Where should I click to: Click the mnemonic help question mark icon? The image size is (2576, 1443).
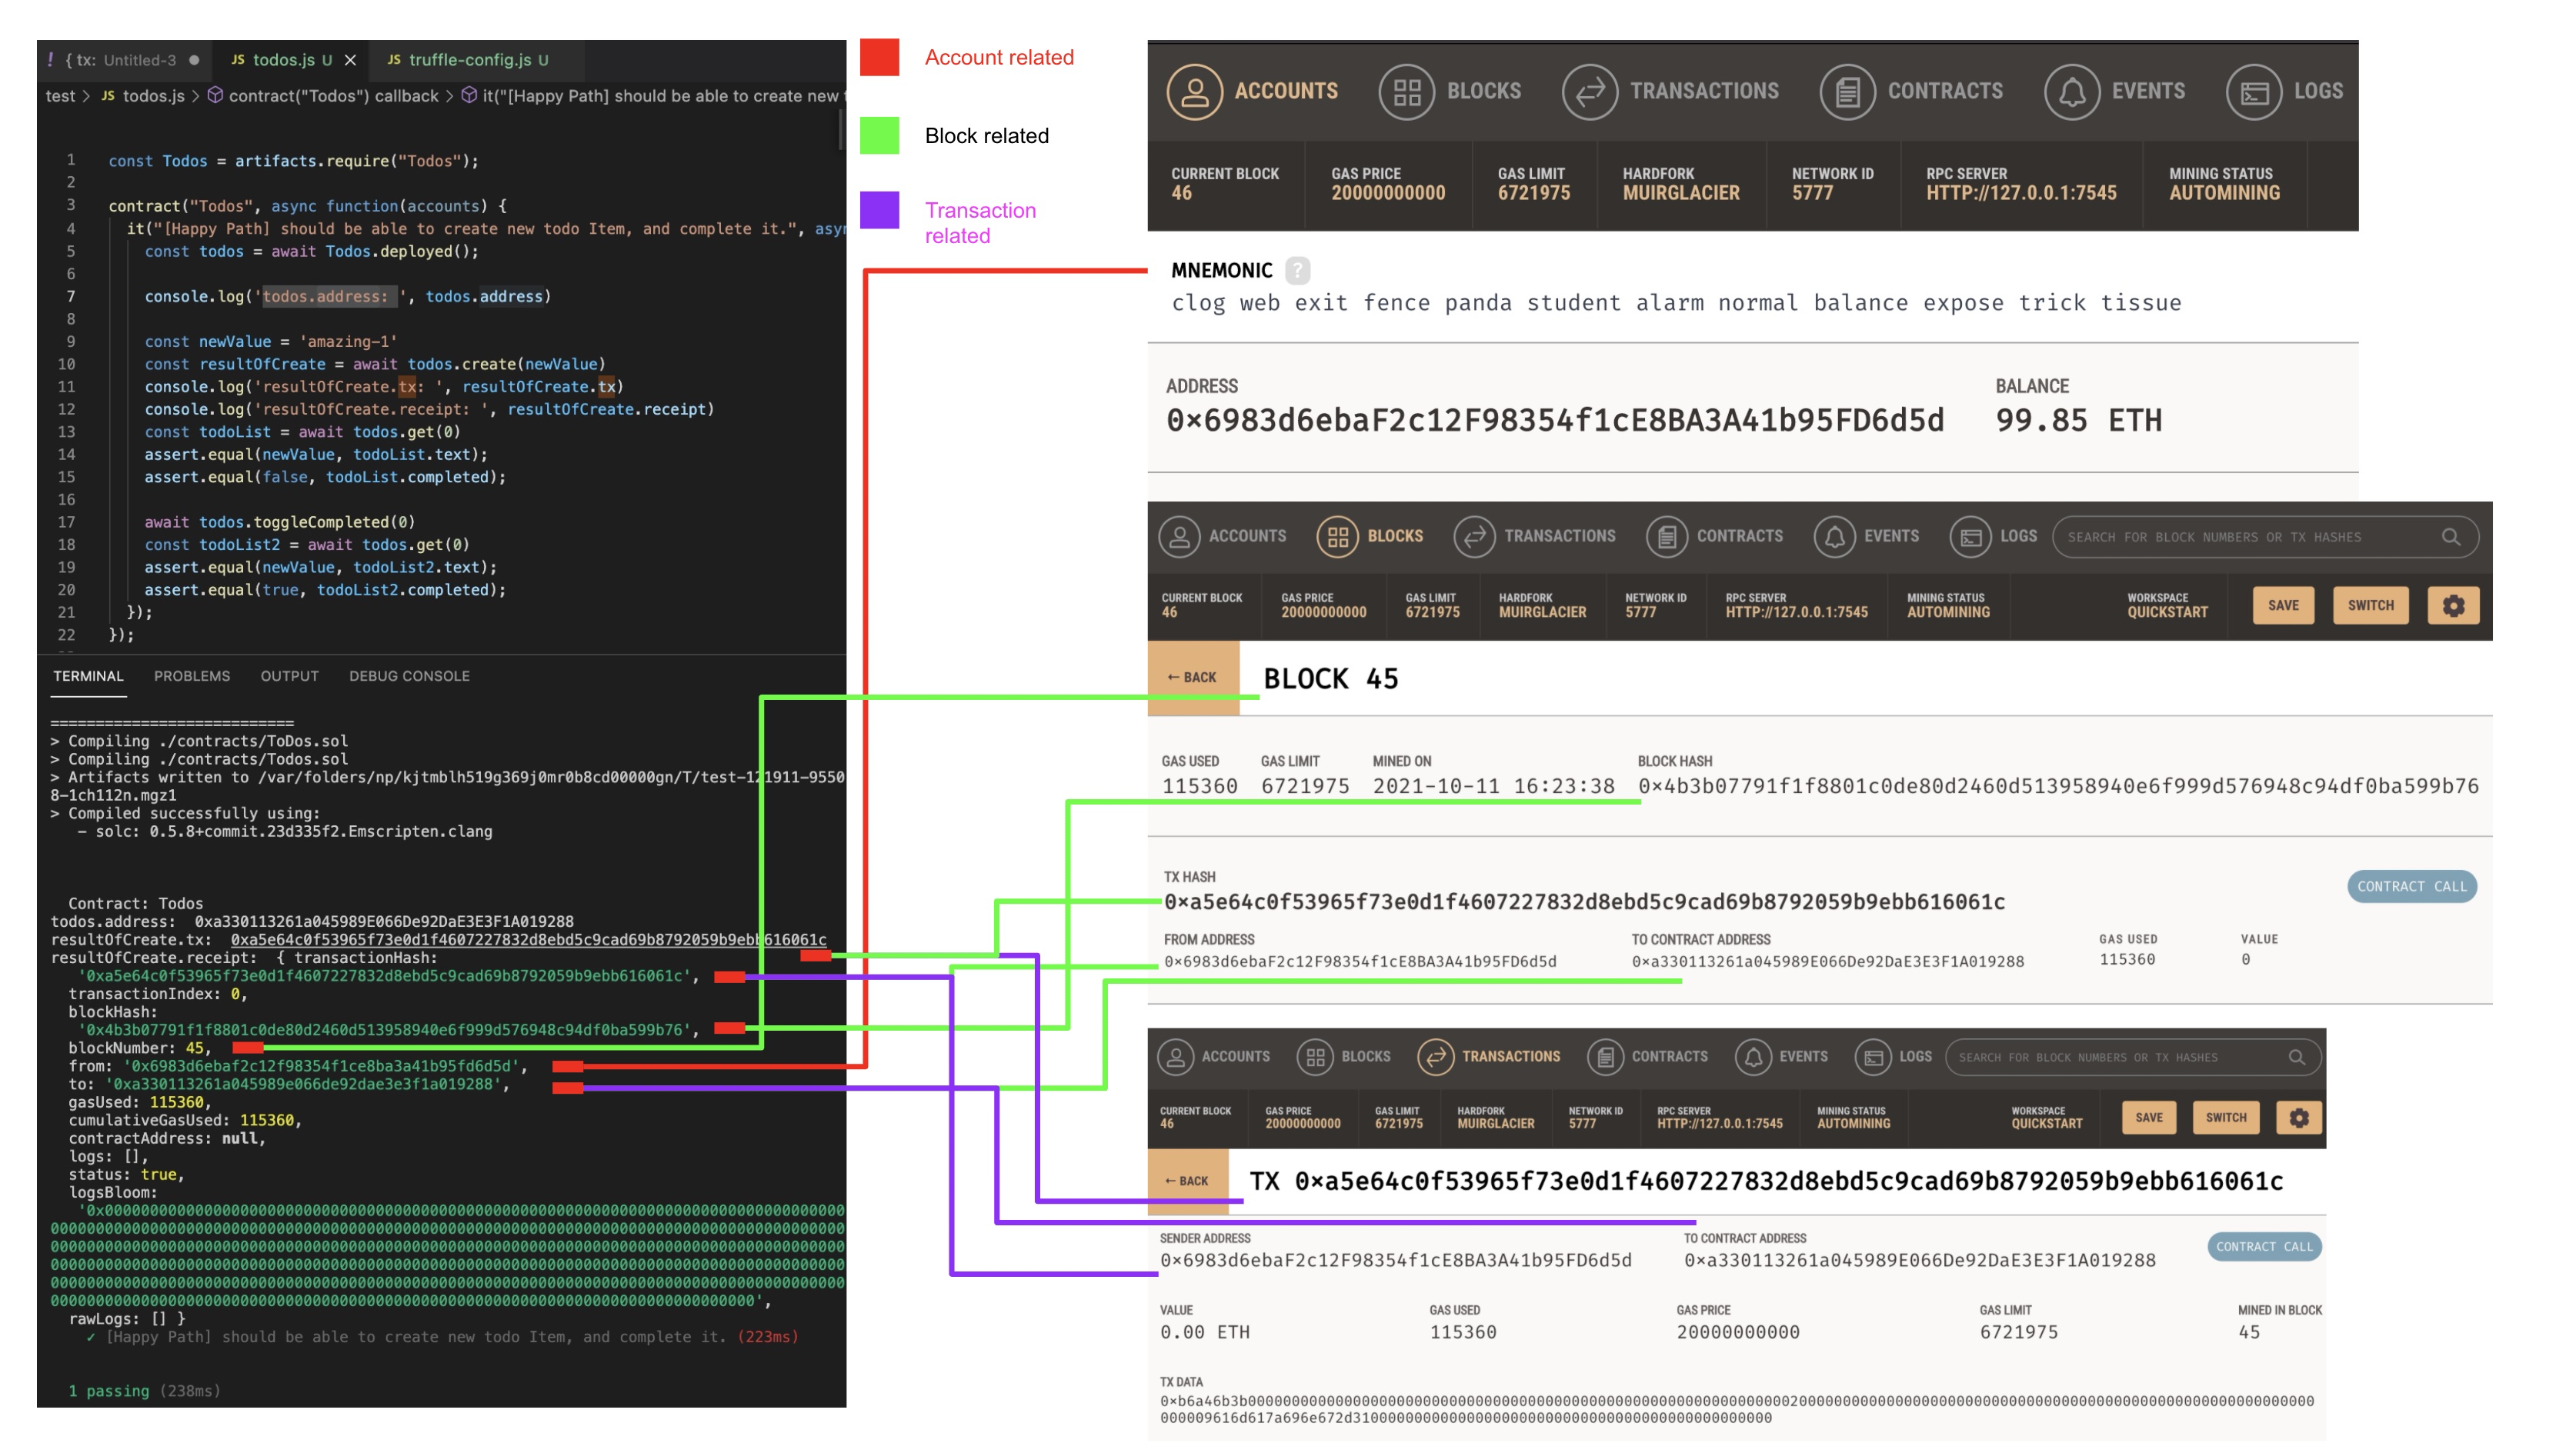(1297, 270)
